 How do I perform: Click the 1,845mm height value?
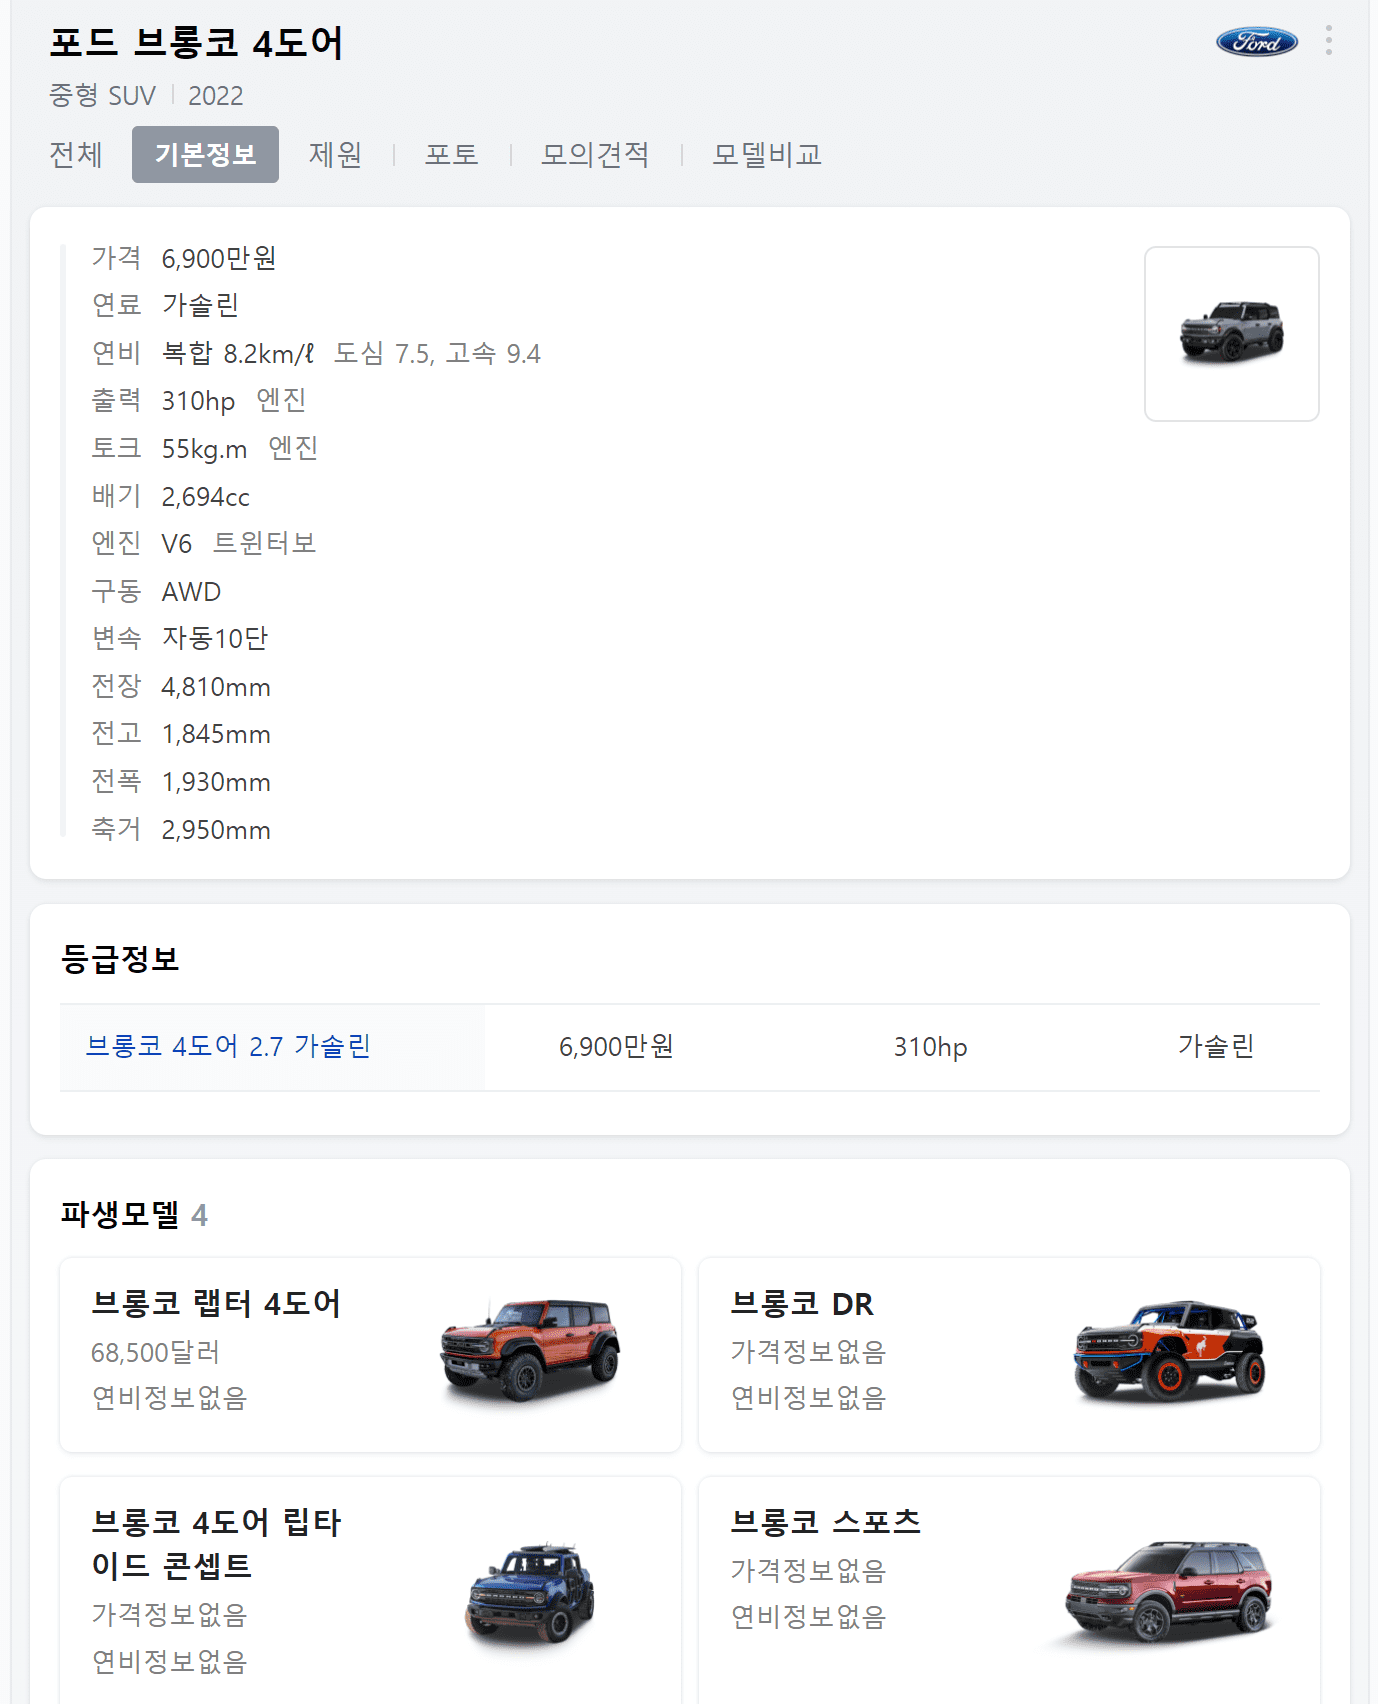point(216,734)
